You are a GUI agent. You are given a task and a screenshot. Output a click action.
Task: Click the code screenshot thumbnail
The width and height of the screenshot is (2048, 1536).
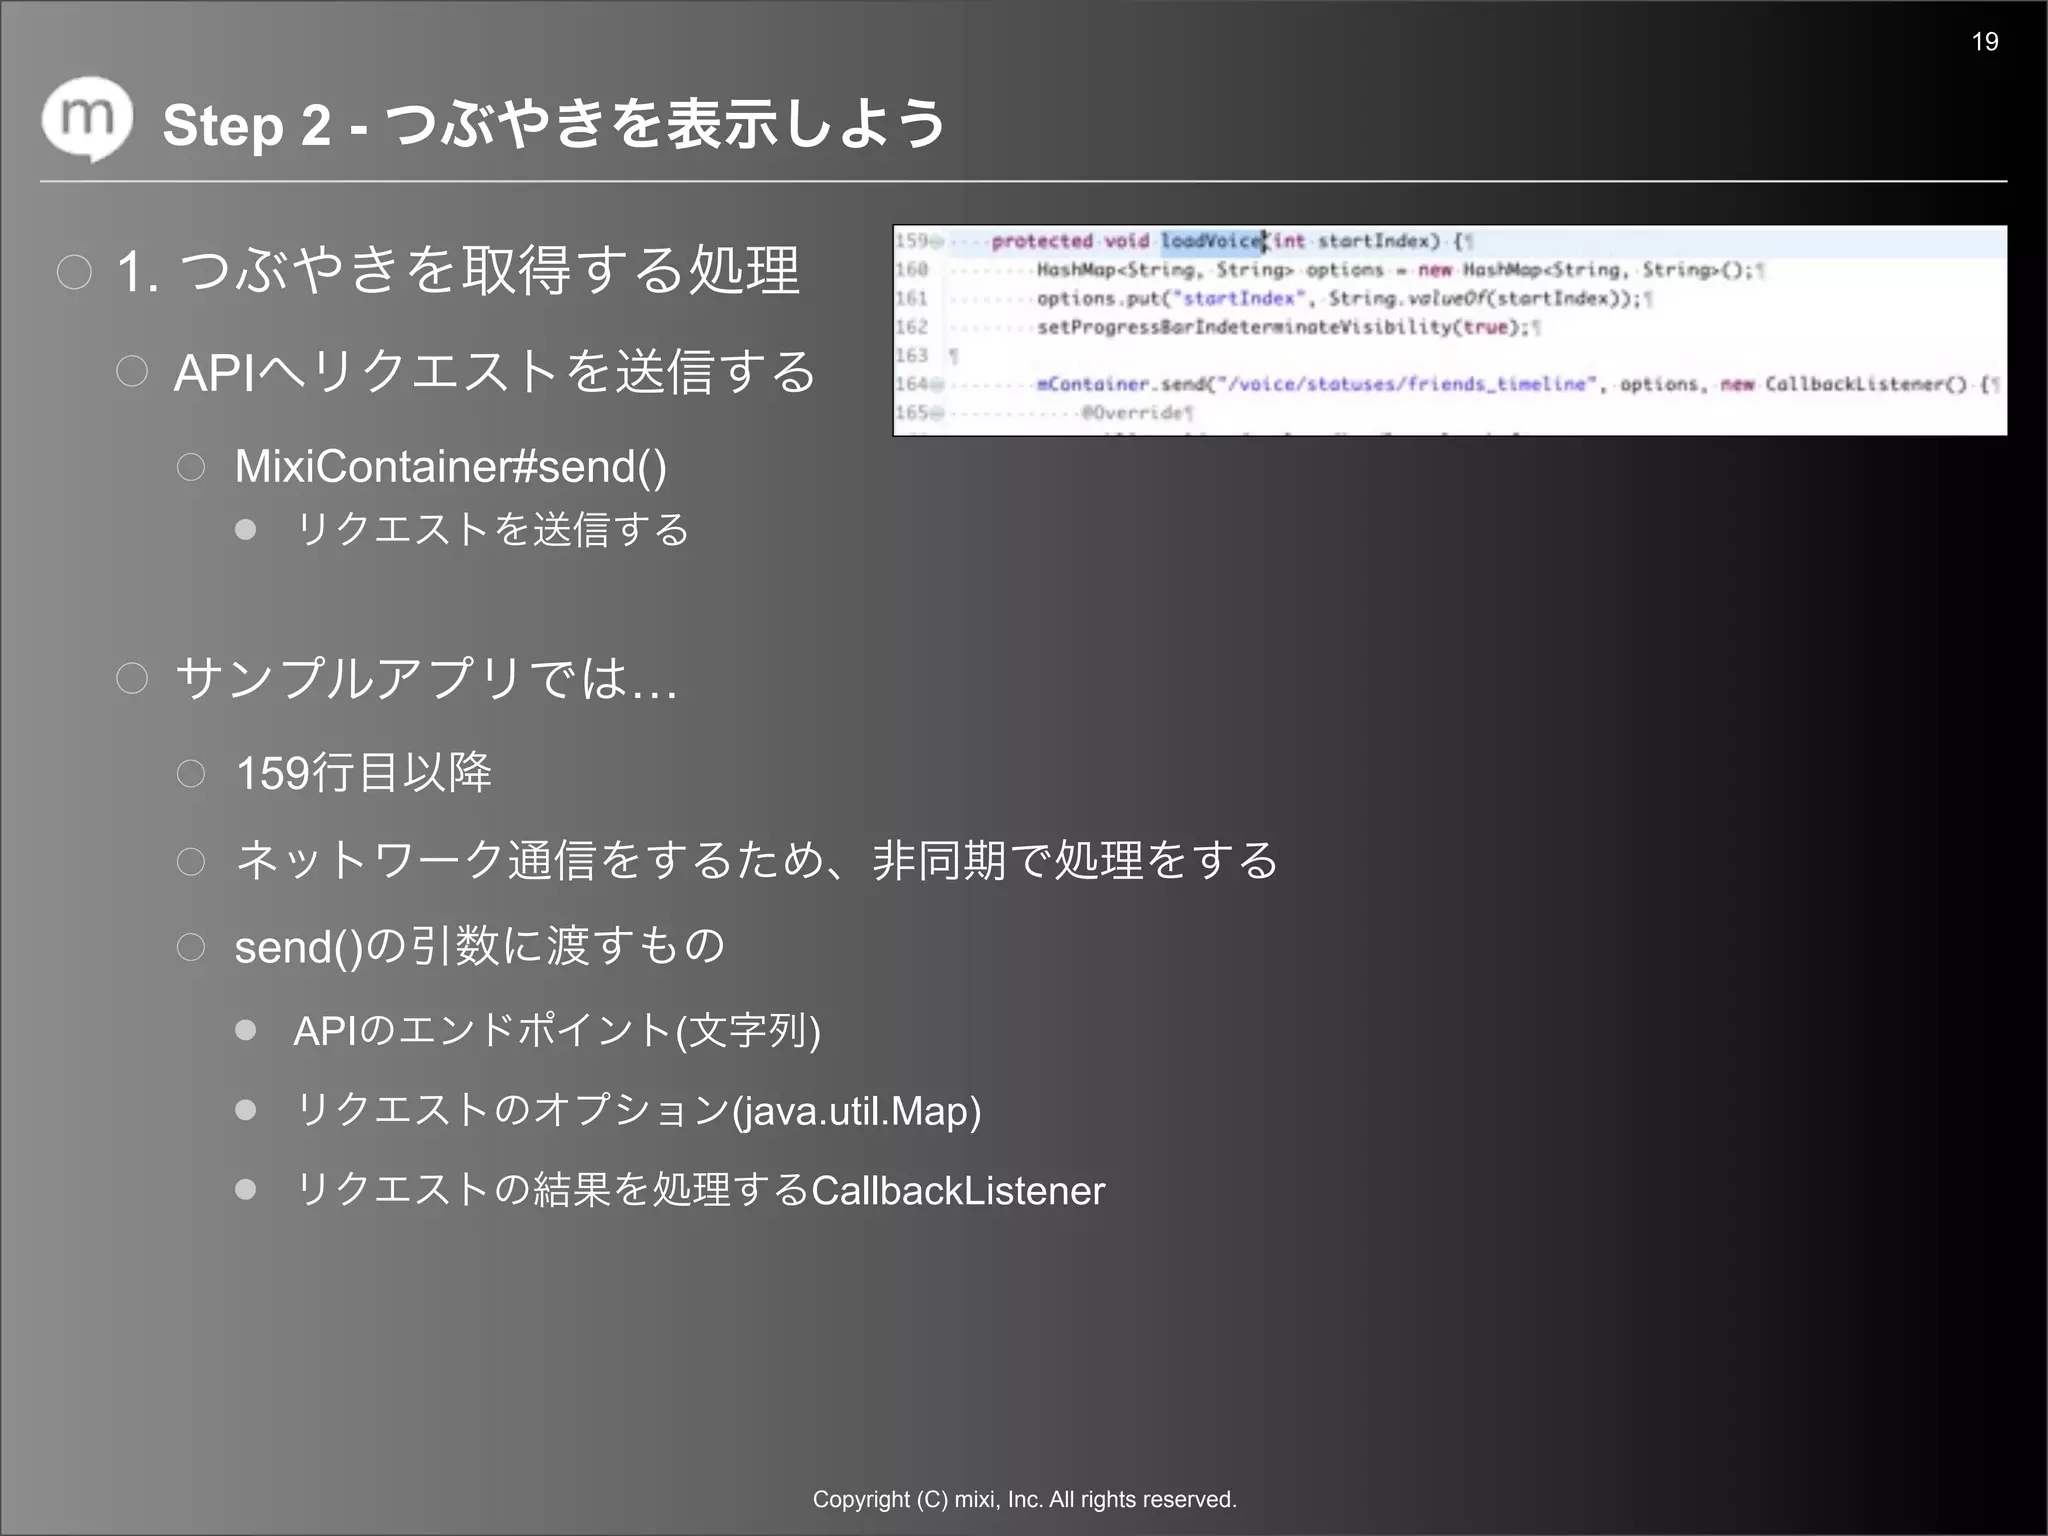point(1449,330)
